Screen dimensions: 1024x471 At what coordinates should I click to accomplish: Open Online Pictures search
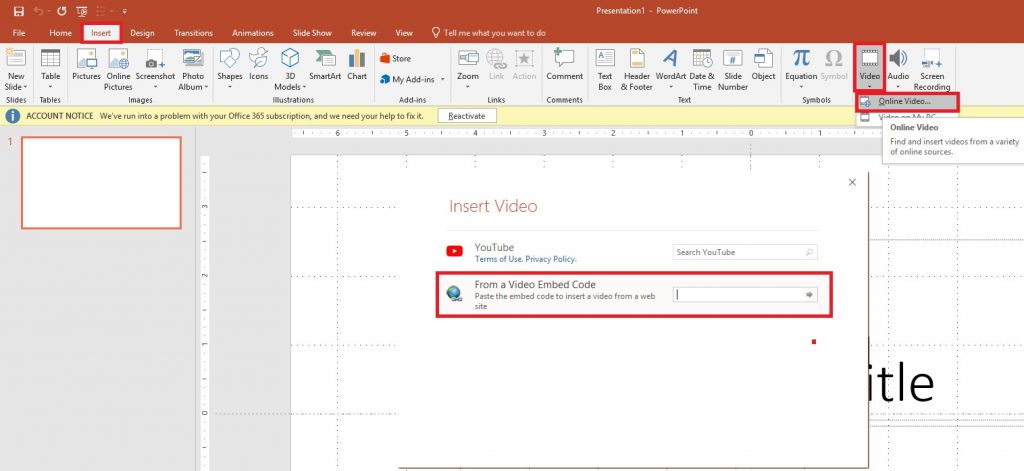pyautogui.click(x=118, y=69)
